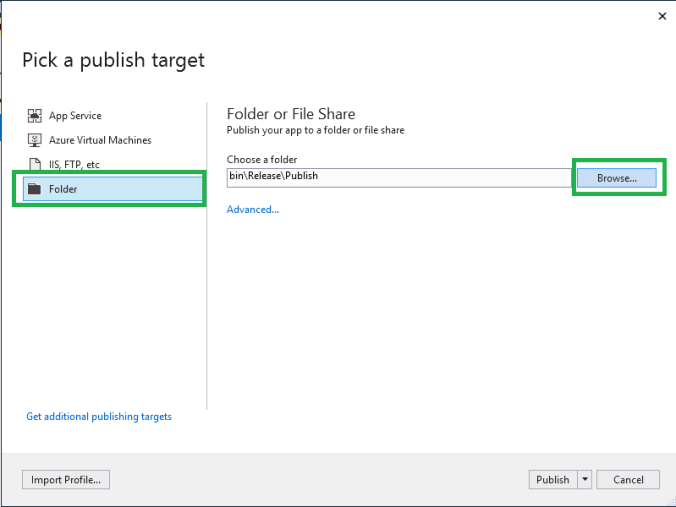Viewport: 676px width, 507px height.
Task: Select the App Service publish target
Action: (x=75, y=116)
